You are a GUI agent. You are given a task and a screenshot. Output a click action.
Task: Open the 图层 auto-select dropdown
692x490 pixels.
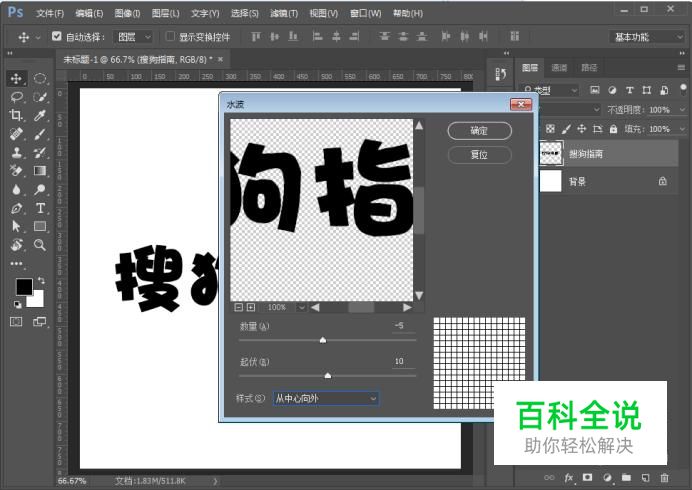(133, 37)
